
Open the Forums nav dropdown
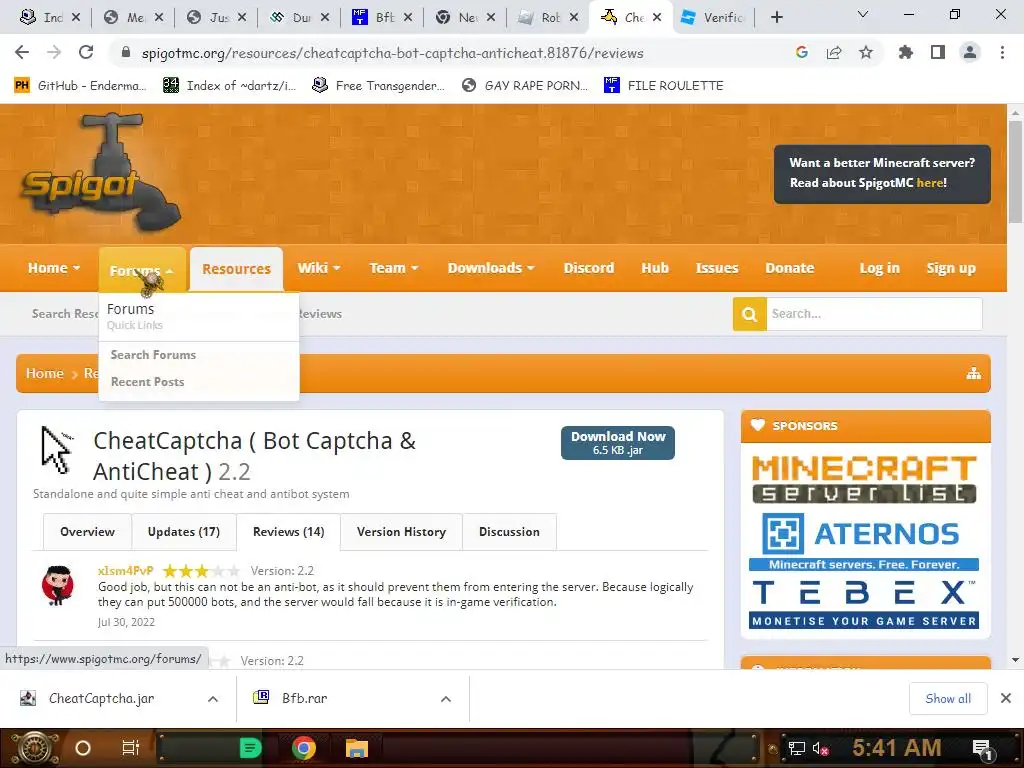pos(142,270)
